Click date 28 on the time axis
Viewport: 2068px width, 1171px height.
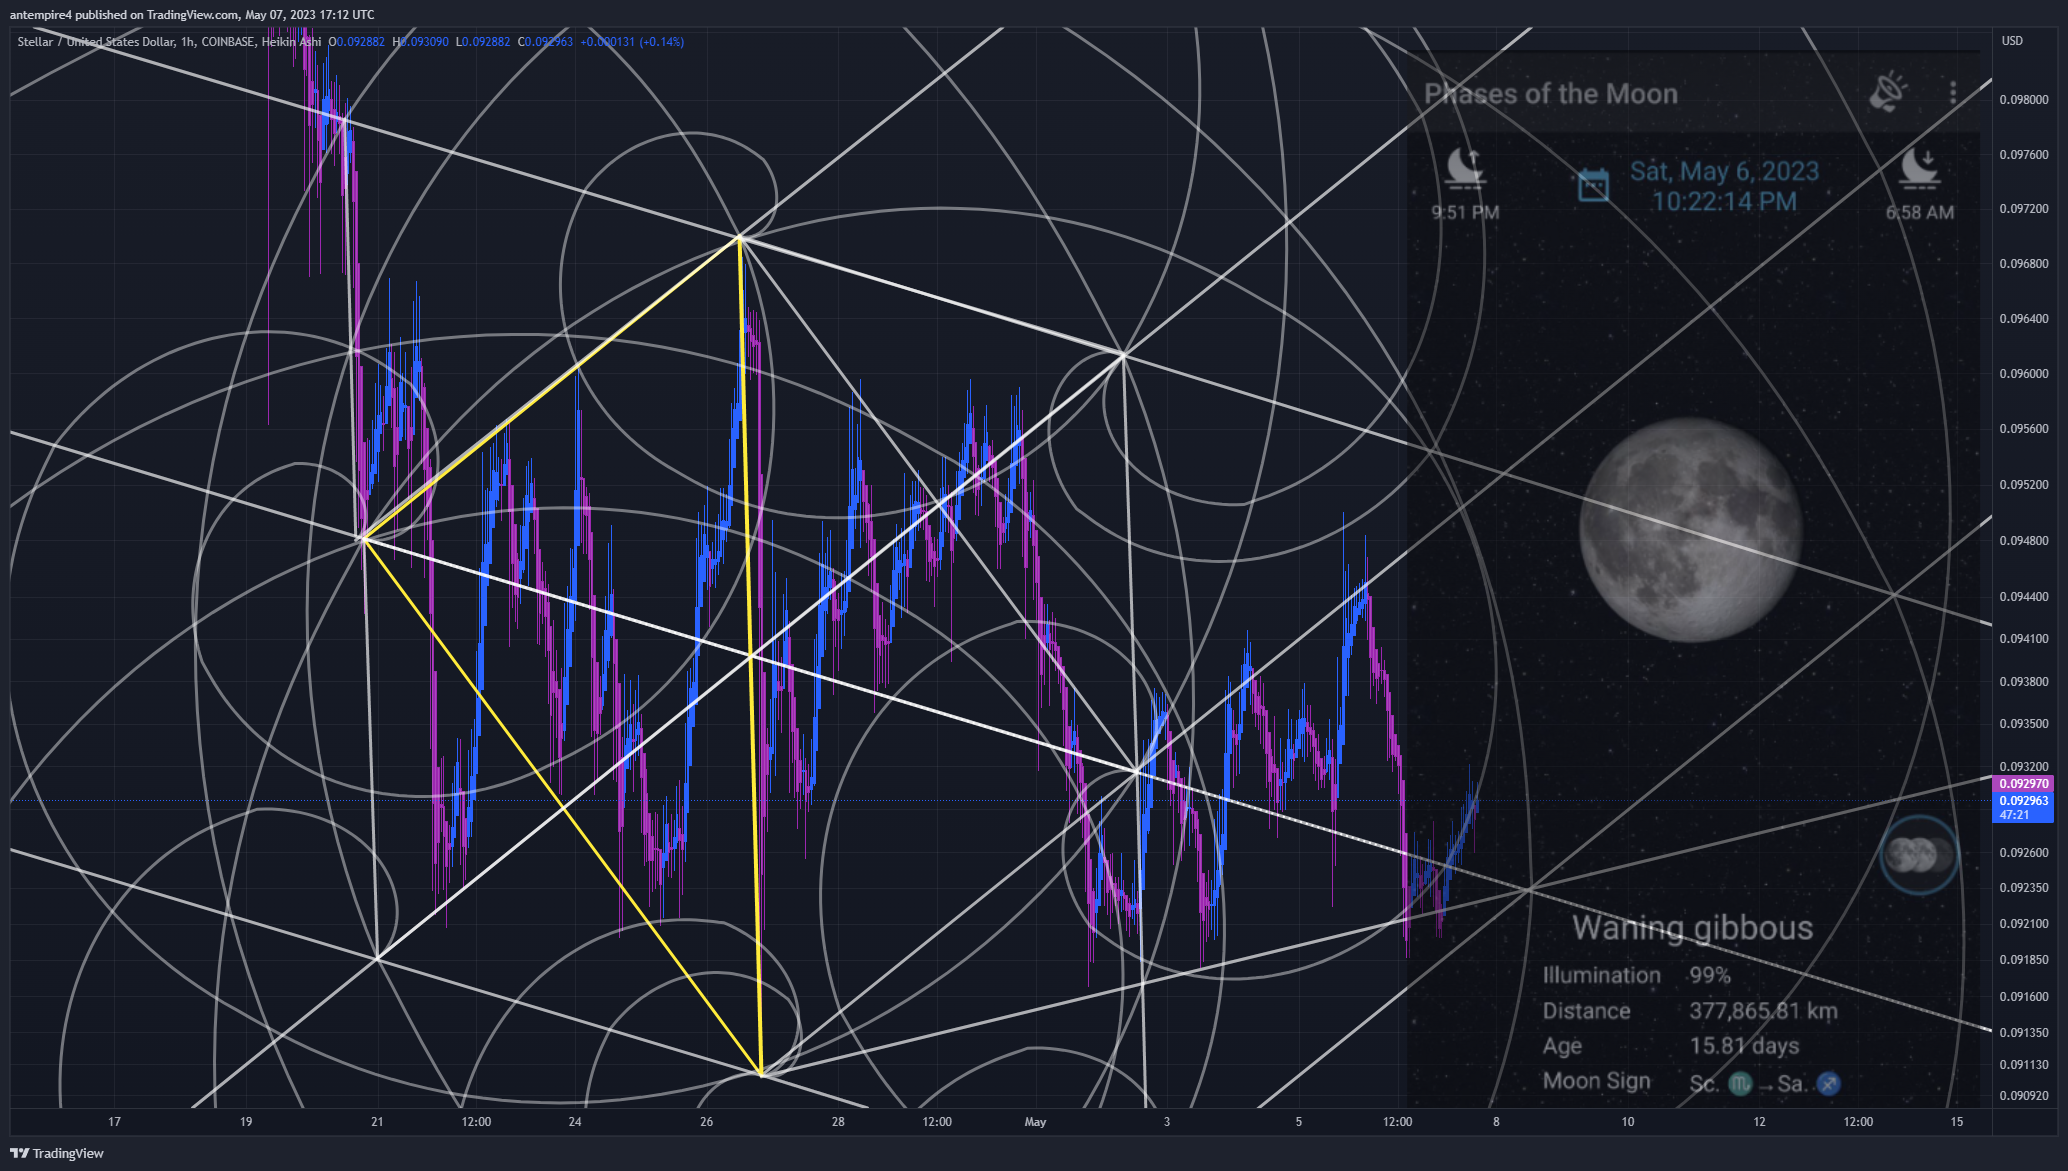[x=838, y=1122]
